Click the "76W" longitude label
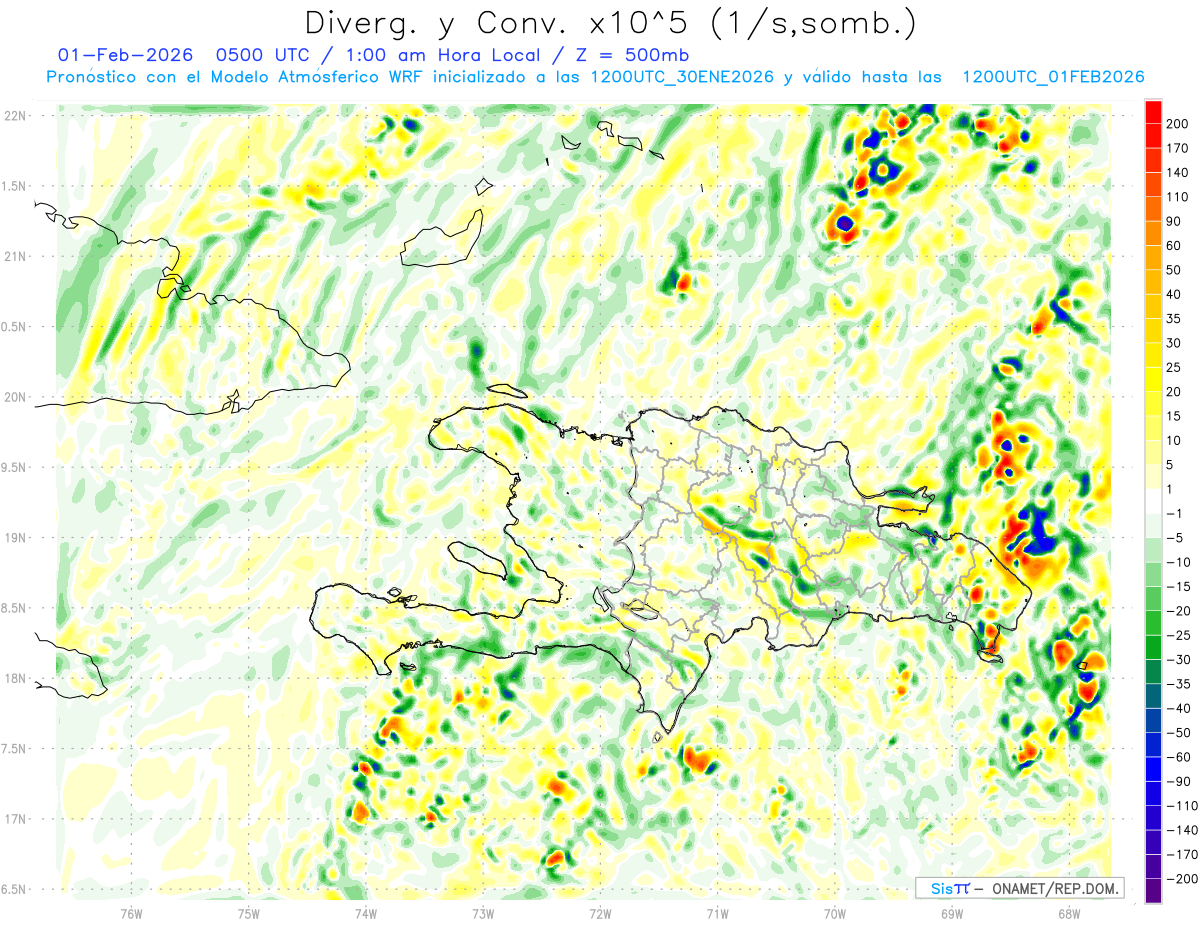 [x=131, y=914]
